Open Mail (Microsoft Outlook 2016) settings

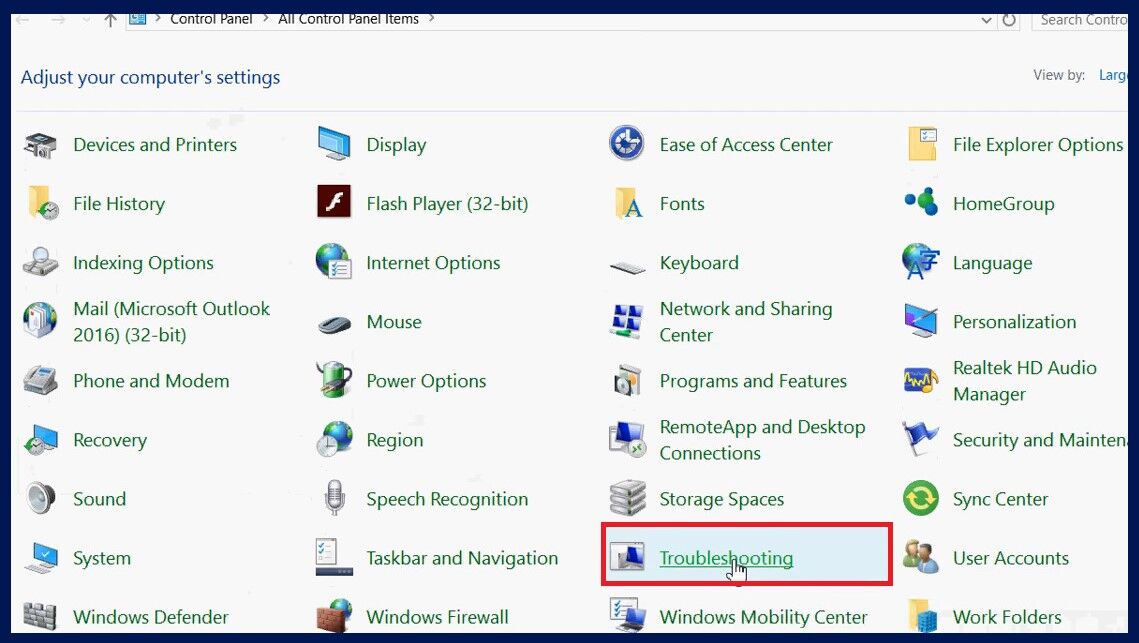[x=171, y=322]
